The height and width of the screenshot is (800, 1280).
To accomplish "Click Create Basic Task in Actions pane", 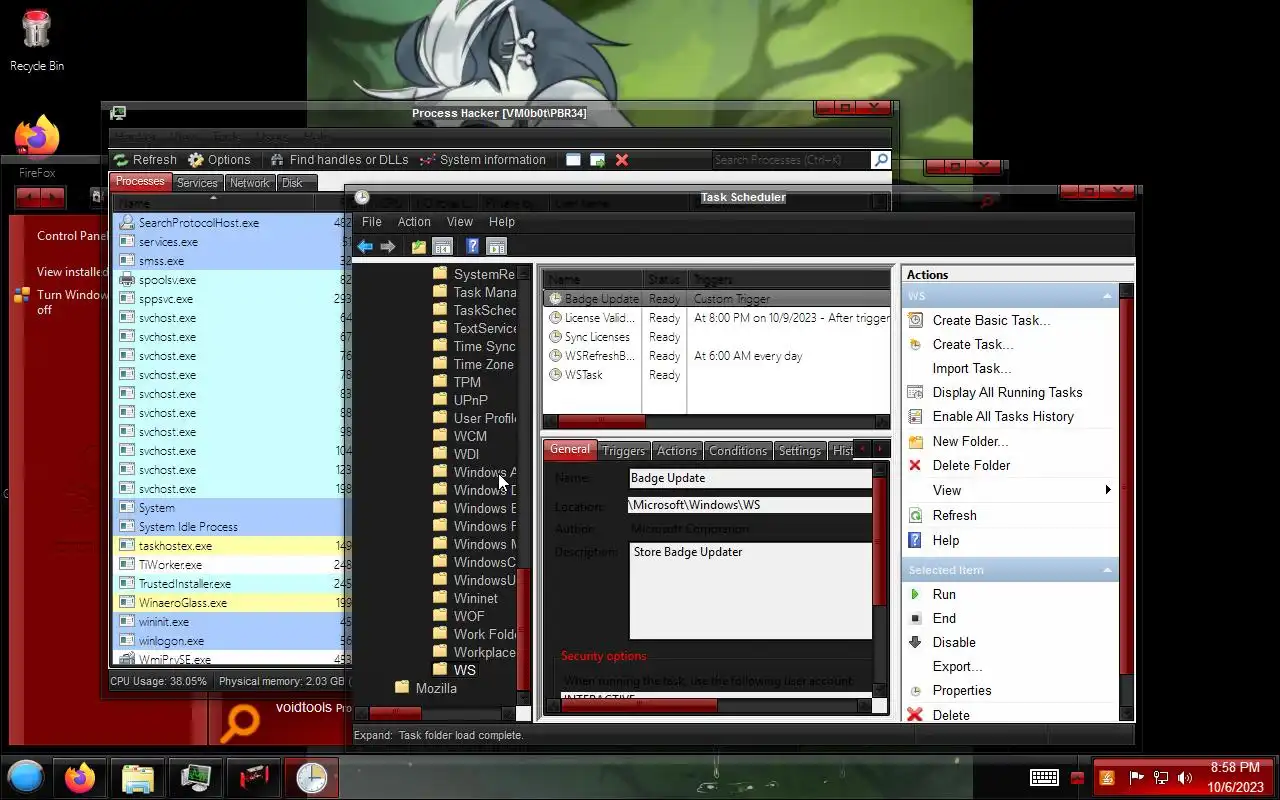I will tap(991, 321).
